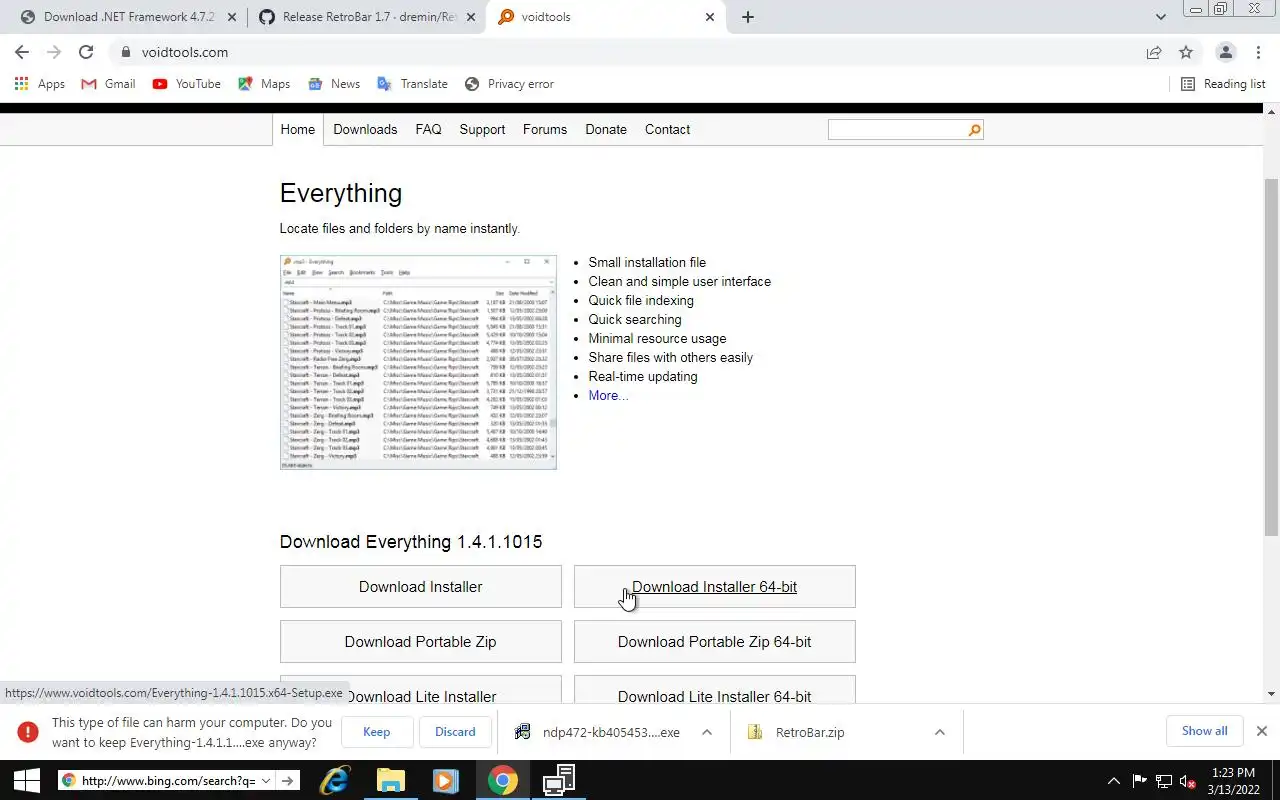The height and width of the screenshot is (800, 1280).
Task: Click Show all downloads
Action: point(1204,731)
